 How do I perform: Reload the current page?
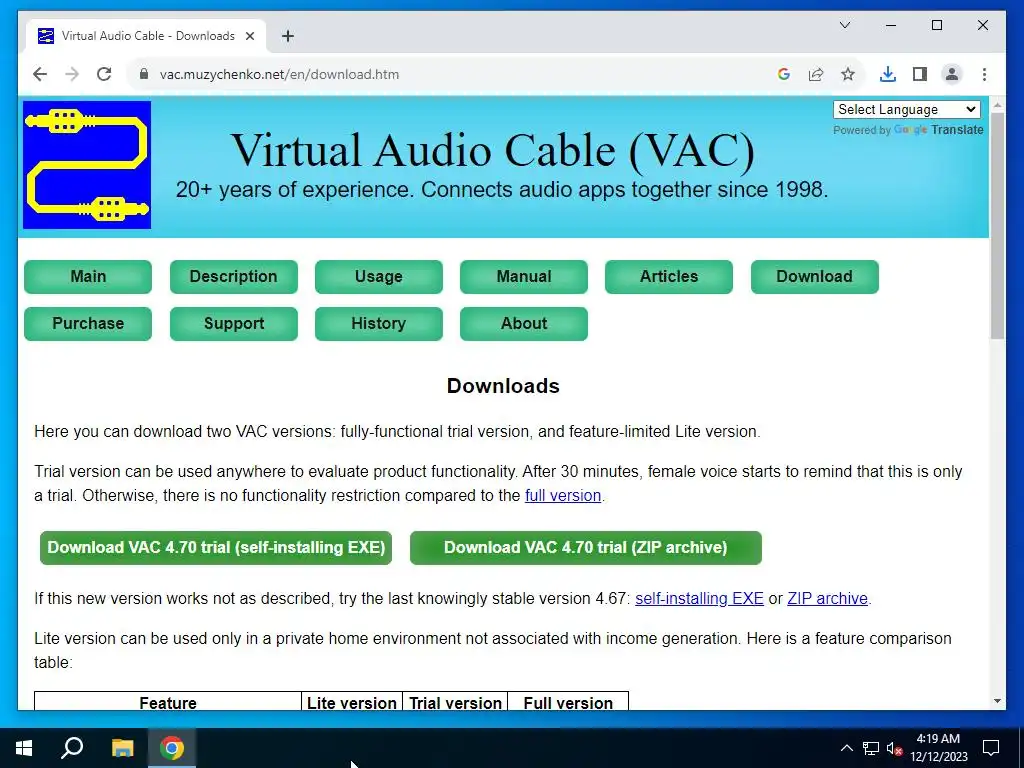point(104,74)
